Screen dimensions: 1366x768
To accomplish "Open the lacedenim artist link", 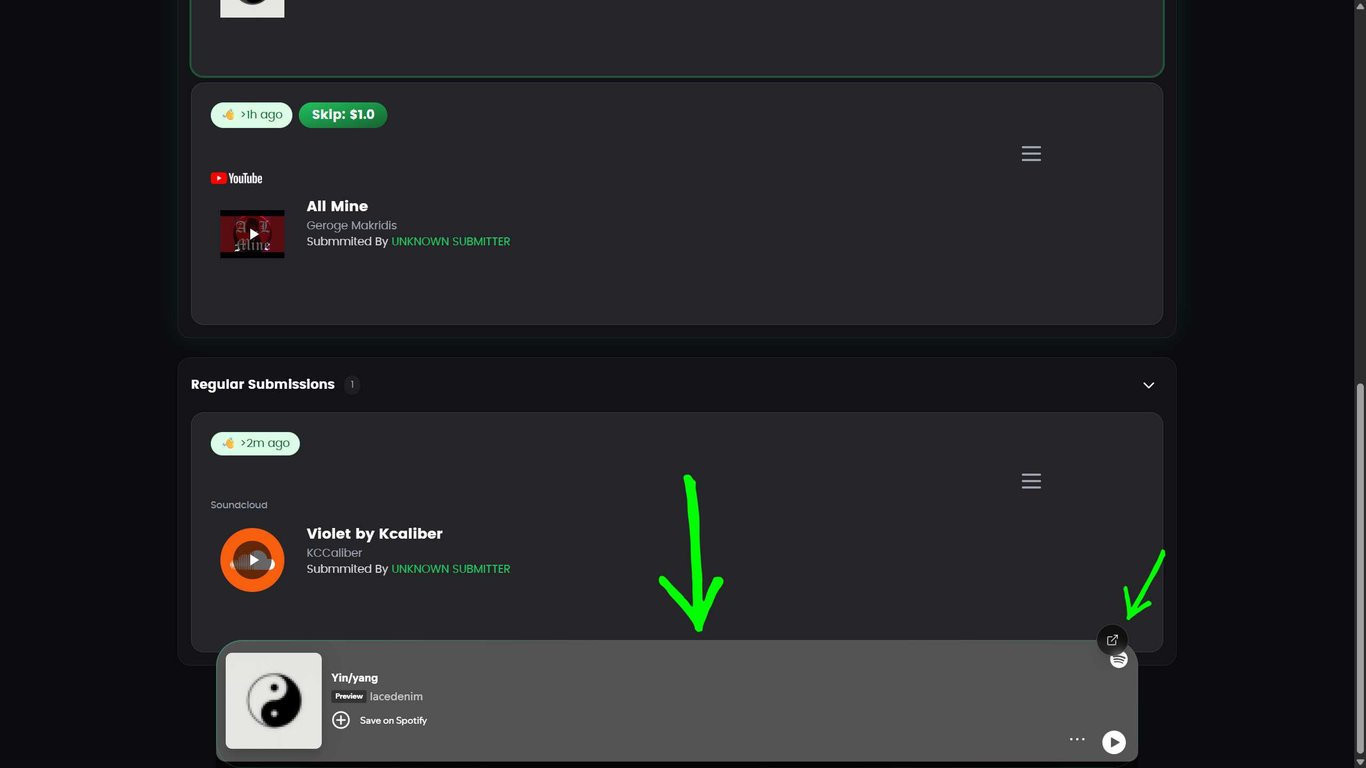I will pyautogui.click(x=396, y=697).
